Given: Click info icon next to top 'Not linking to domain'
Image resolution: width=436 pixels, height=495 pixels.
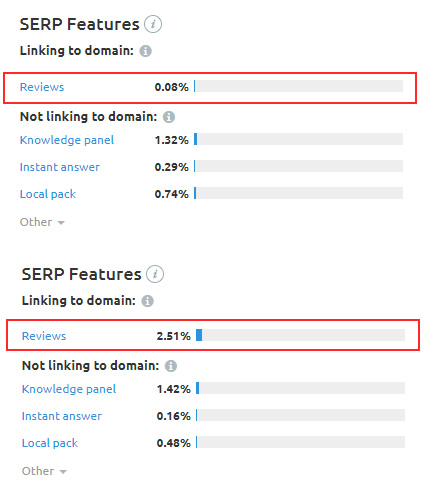Looking at the screenshot, I should 169,117.
